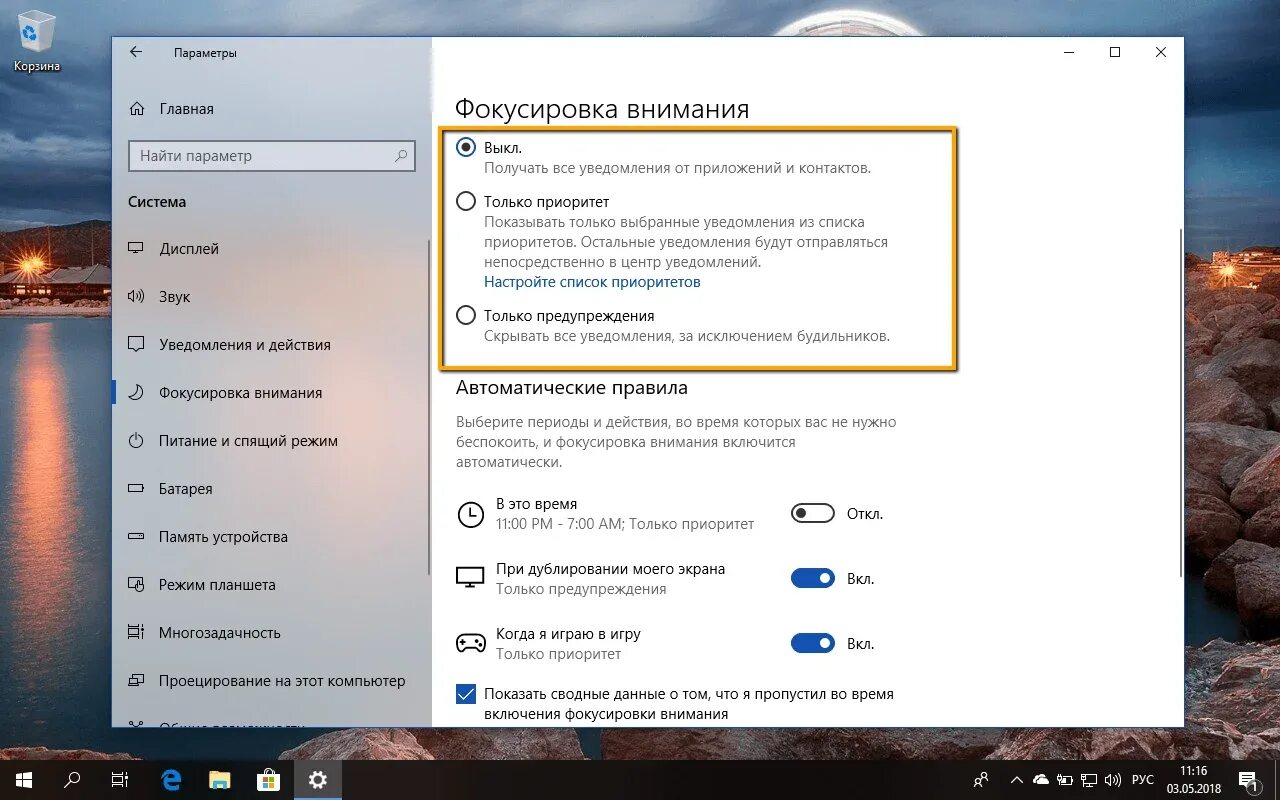Enable the В это время schedule toggle
The image size is (1280, 800).
[812, 512]
